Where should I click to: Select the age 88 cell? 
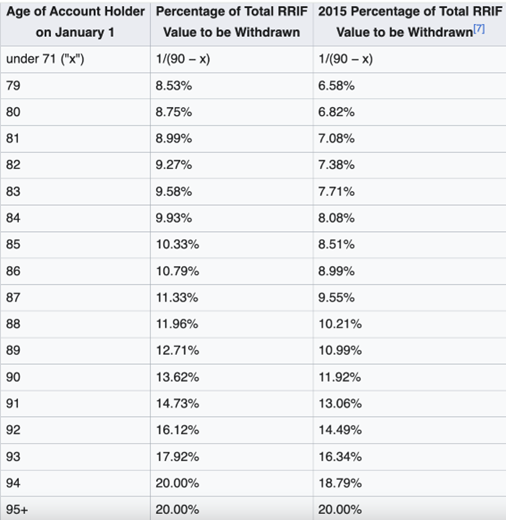click(75, 324)
